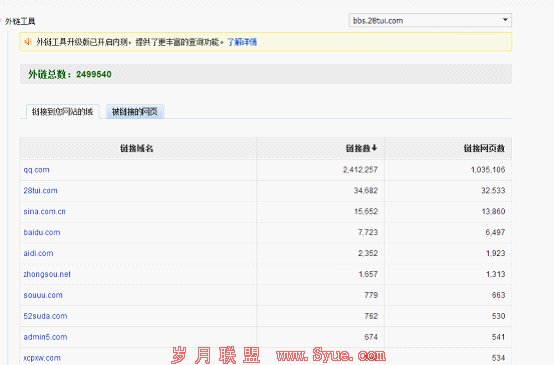Click the 762 link count cell
The height and width of the screenshot is (365, 554).
[371, 316]
